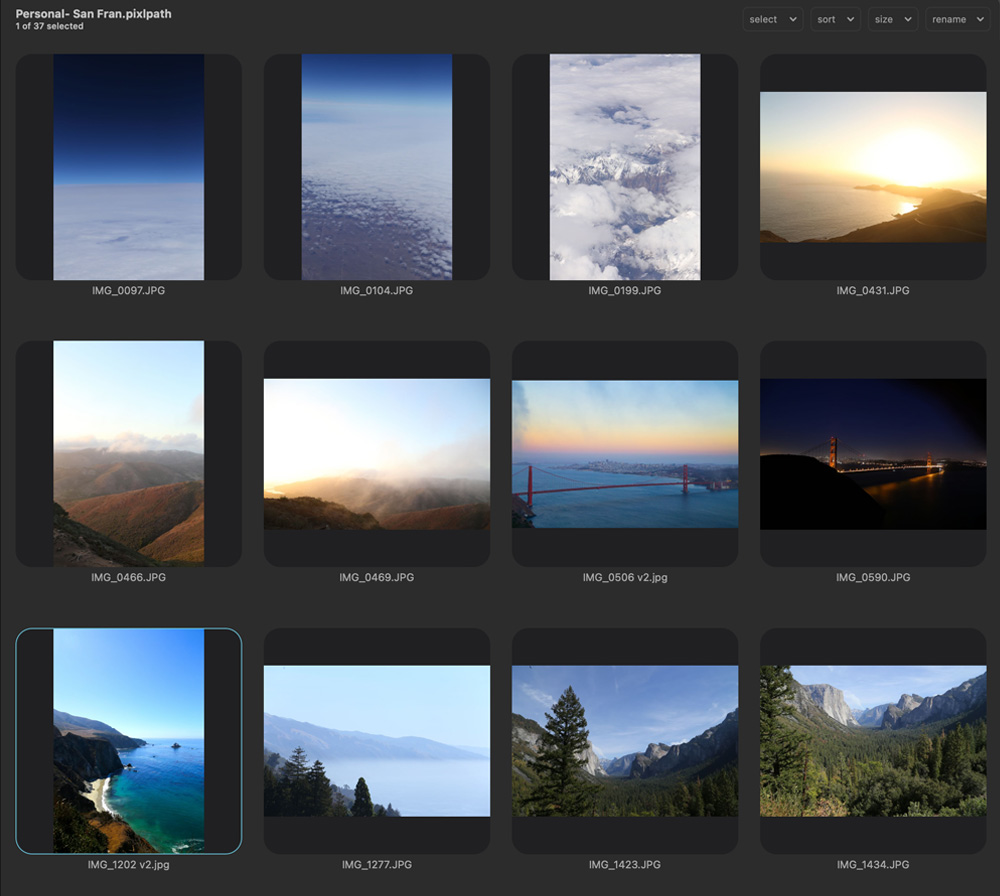Click the file name label IMG_0469.JPG
1000x896 pixels.
[x=377, y=577]
